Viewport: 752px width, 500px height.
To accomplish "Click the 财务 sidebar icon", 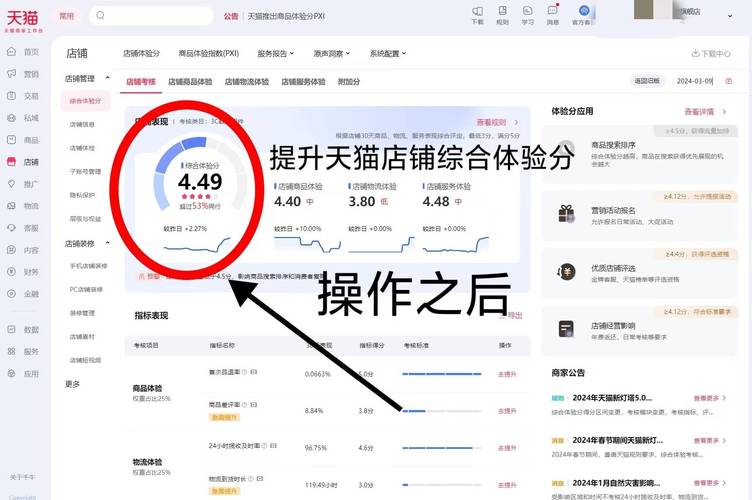I will (12, 271).
